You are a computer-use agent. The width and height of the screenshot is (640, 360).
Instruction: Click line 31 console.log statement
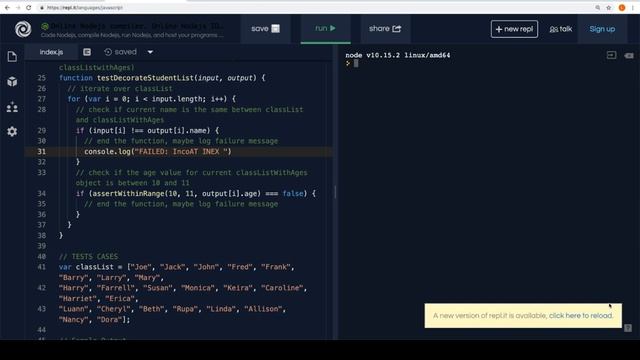pos(158,151)
